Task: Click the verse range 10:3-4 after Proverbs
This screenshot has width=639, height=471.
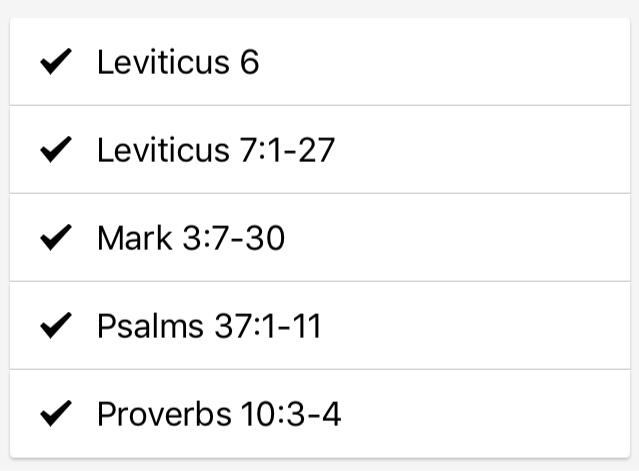Action: 291,414
